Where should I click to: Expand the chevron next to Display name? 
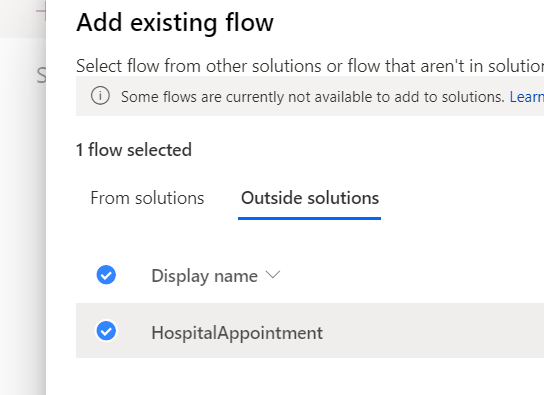click(x=273, y=275)
